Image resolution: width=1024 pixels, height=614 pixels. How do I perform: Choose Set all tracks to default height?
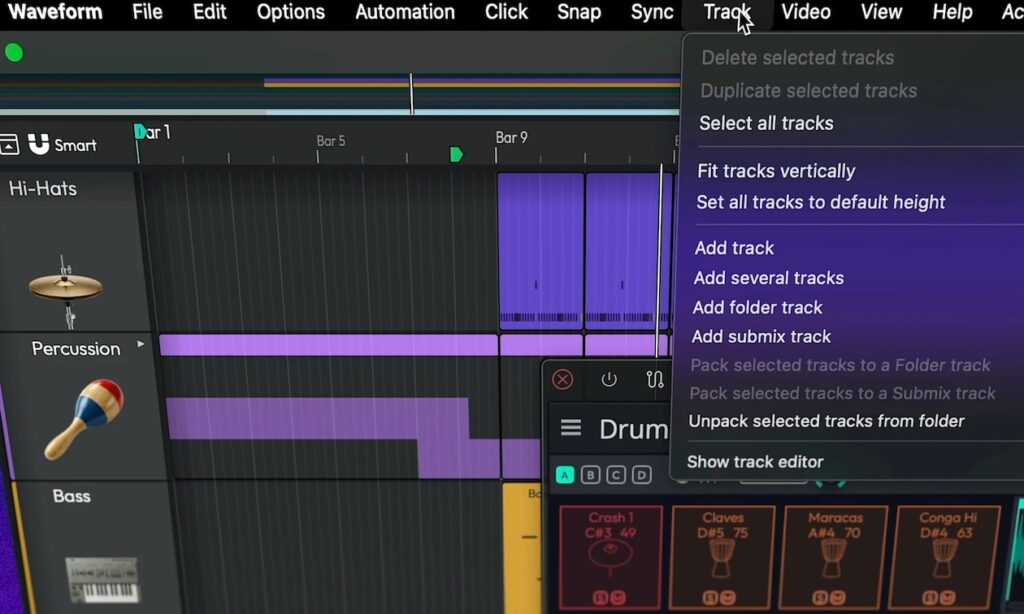click(x=820, y=202)
